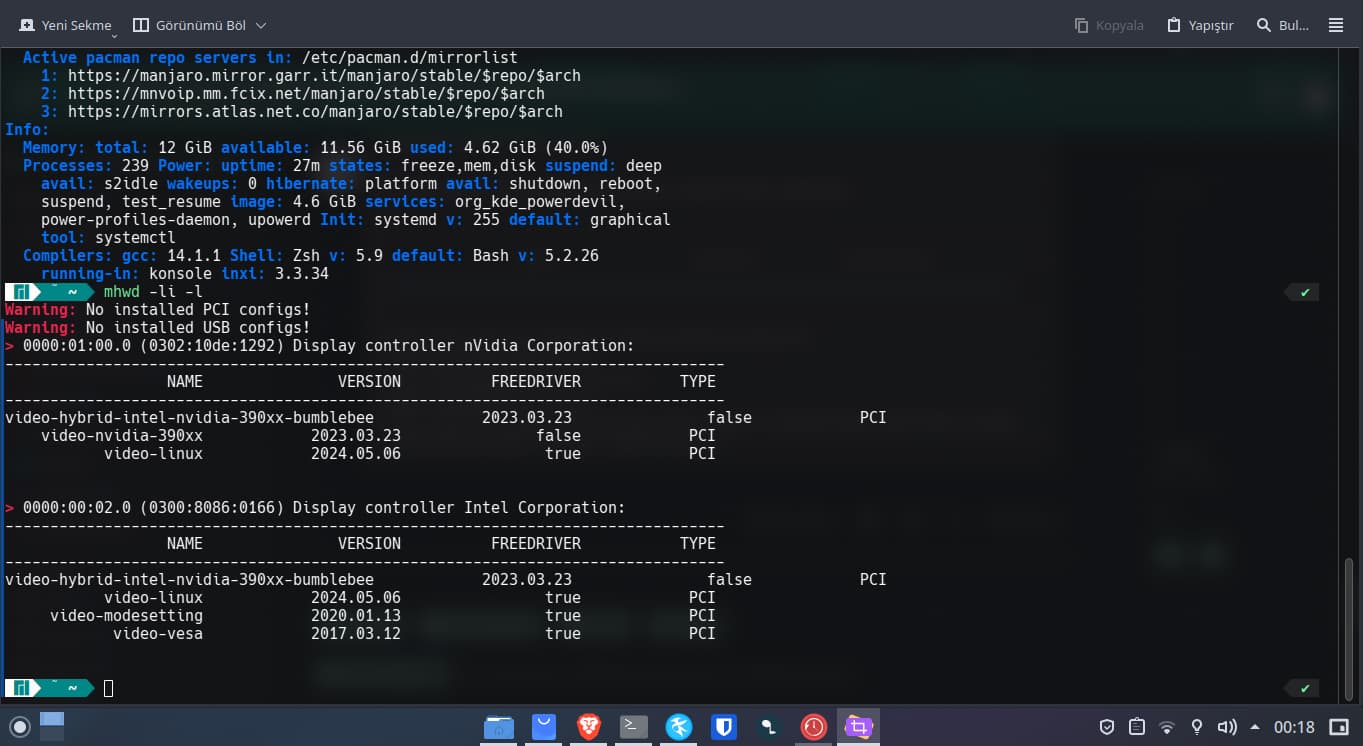Click the 'power-profiles-daemon,' text
The height and width of the screenshot is (746, 1363).
[x=140, y=220]
